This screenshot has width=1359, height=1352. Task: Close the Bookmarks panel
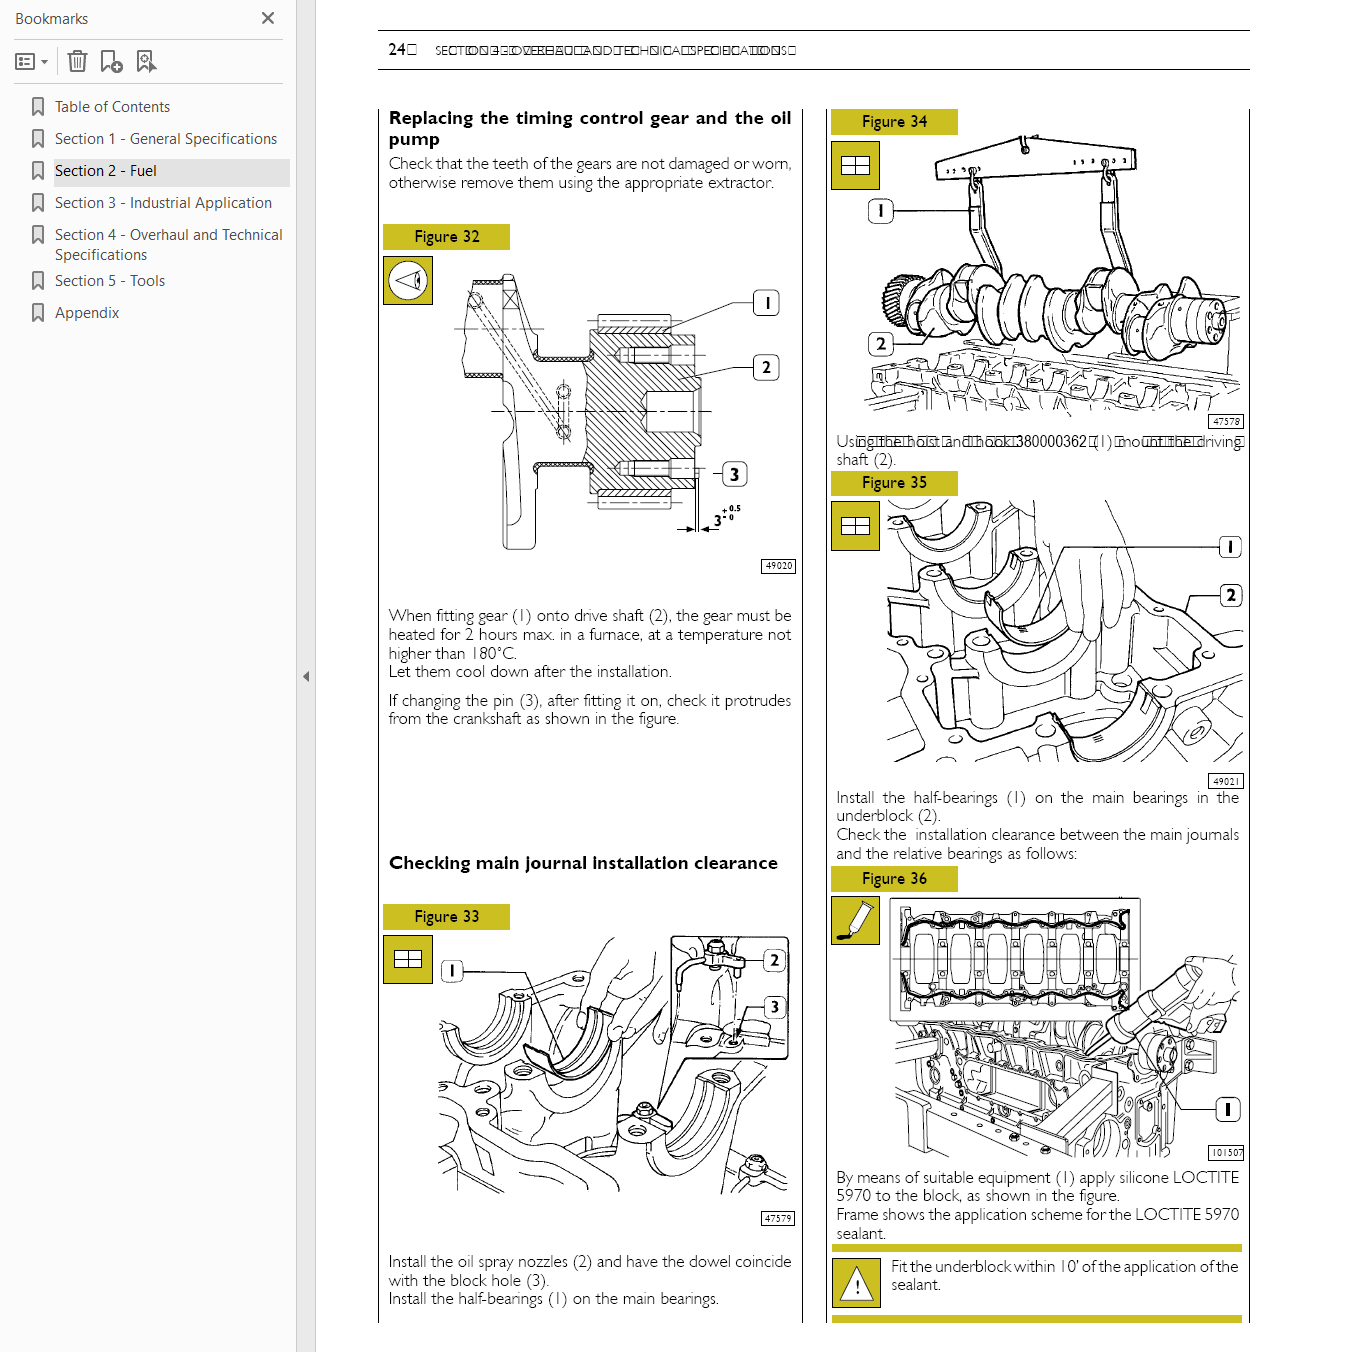point(268,18)
